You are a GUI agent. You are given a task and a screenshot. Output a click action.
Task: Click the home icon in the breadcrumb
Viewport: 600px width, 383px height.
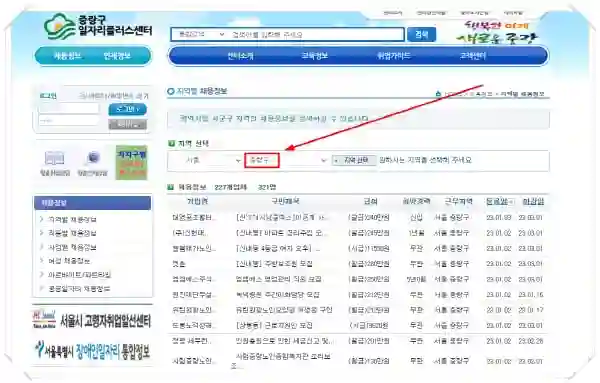point(439,94)
